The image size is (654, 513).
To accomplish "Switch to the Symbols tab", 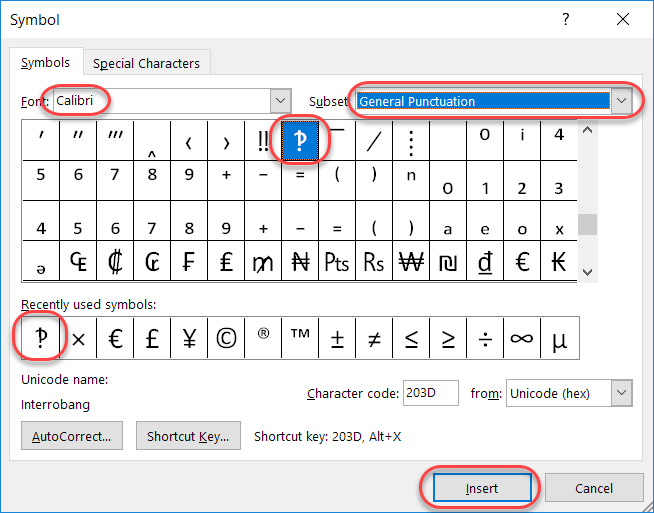I will pyautogui.click(x=46, y=63).
